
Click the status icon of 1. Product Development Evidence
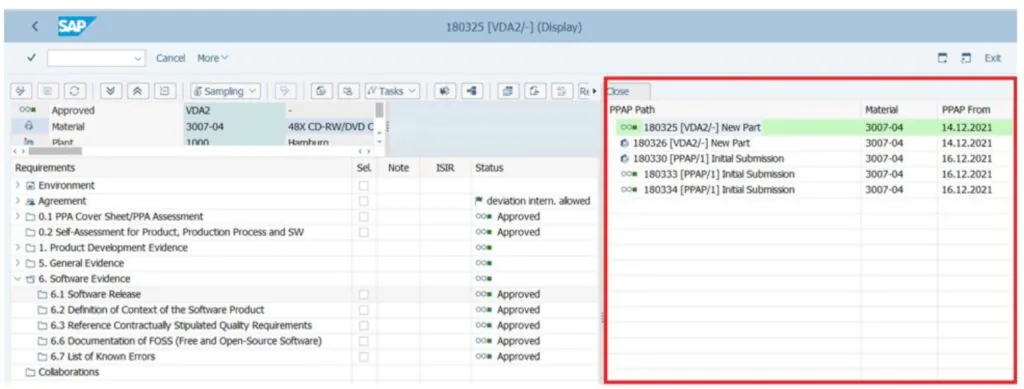[484, 248]
